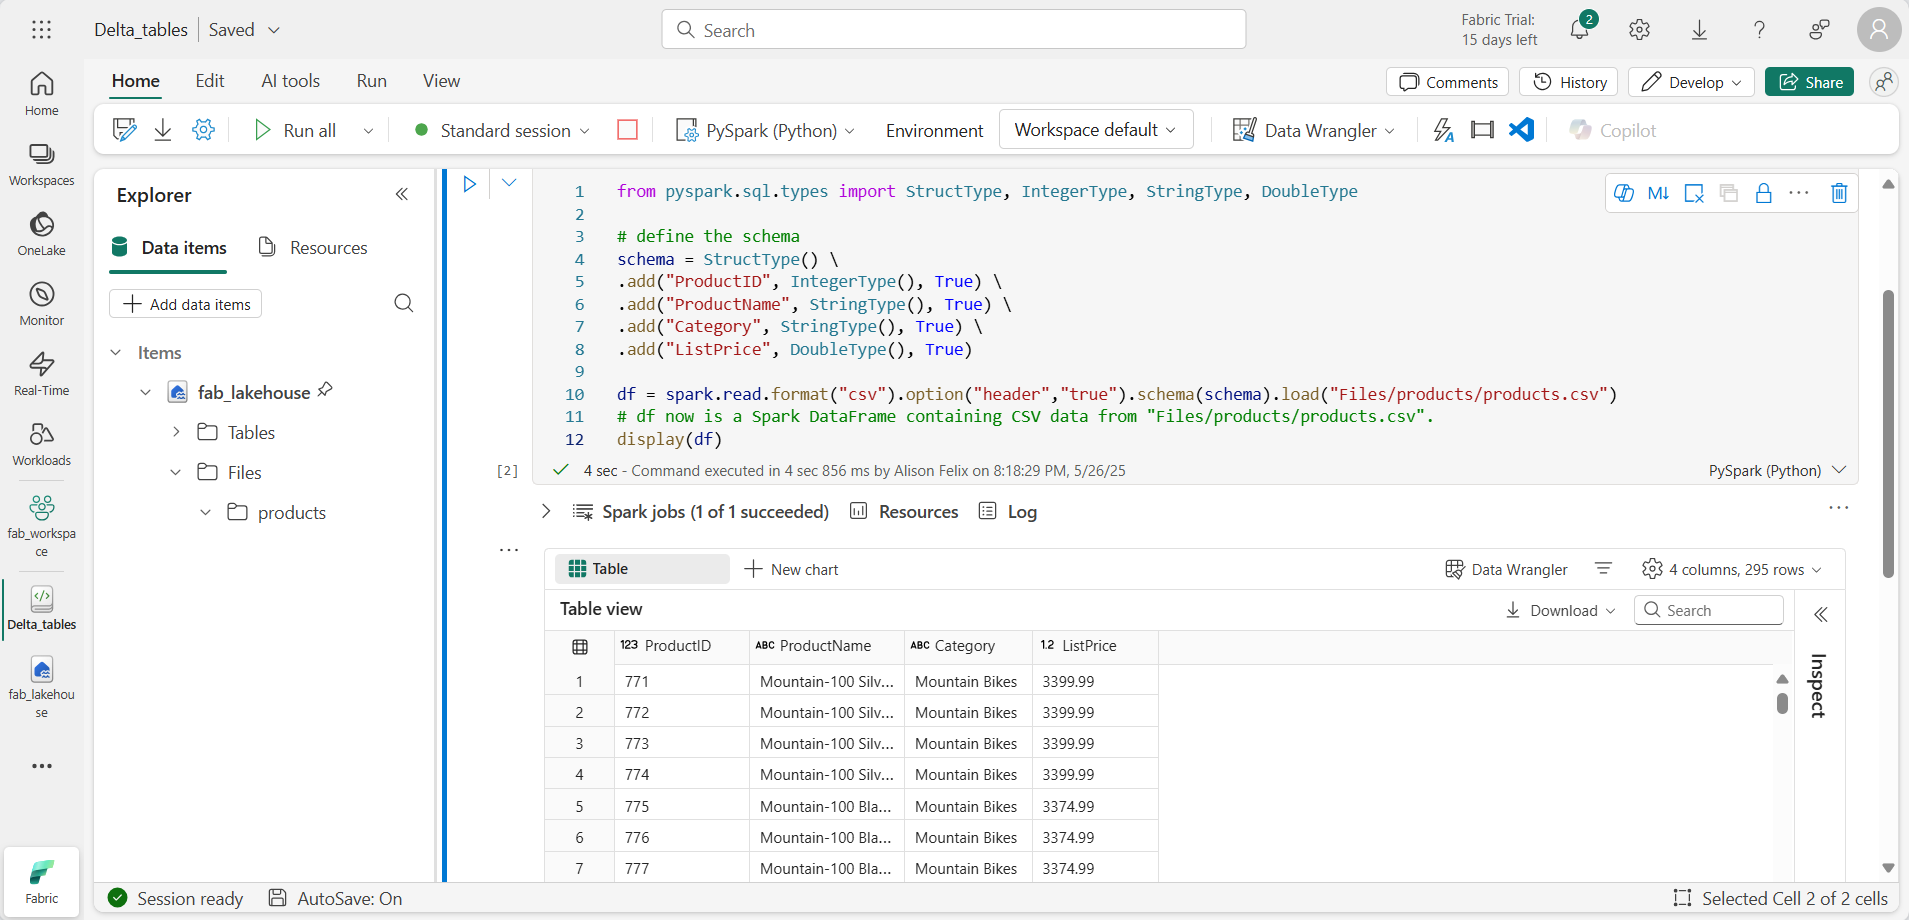Screen dimensions: 1909x920
Task: Open the app launcher grid icon
Action: pos(41,30)
